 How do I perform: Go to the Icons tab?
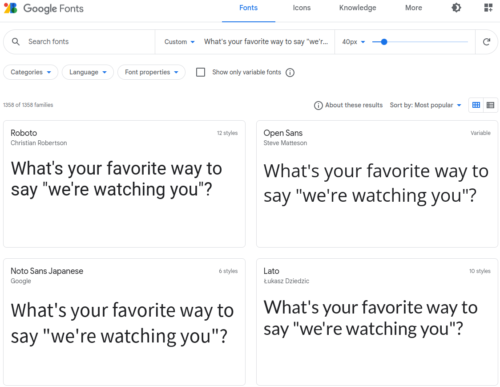[302, 8]
